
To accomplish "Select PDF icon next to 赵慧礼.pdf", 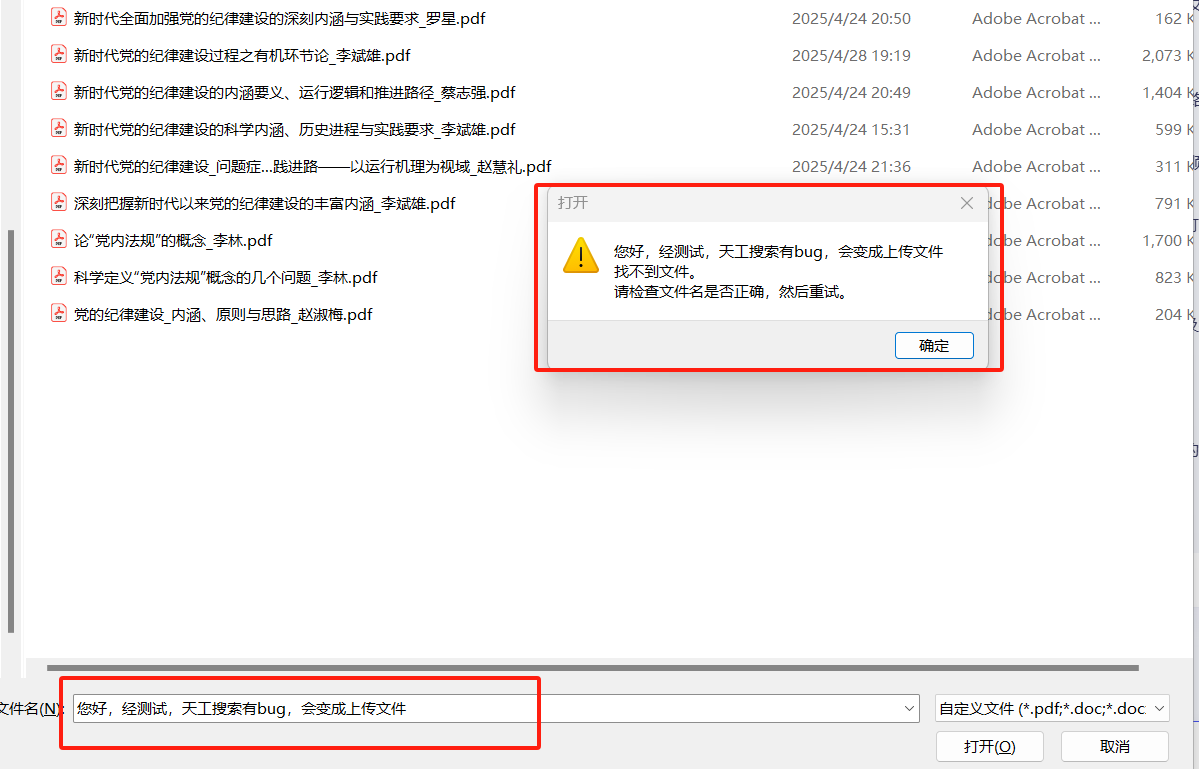I will coord(59,165).
